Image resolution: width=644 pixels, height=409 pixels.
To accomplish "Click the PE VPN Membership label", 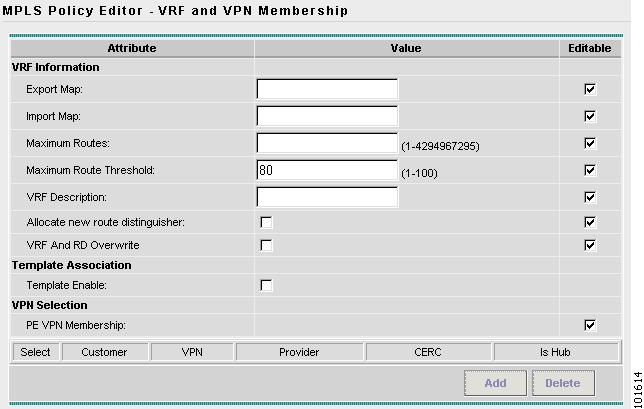I will coord(76,325).
